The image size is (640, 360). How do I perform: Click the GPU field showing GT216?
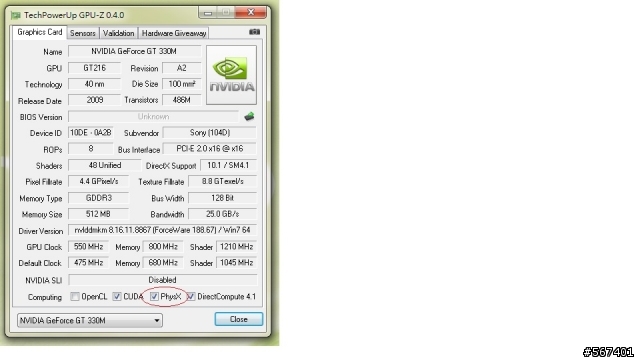pos(94,68)
